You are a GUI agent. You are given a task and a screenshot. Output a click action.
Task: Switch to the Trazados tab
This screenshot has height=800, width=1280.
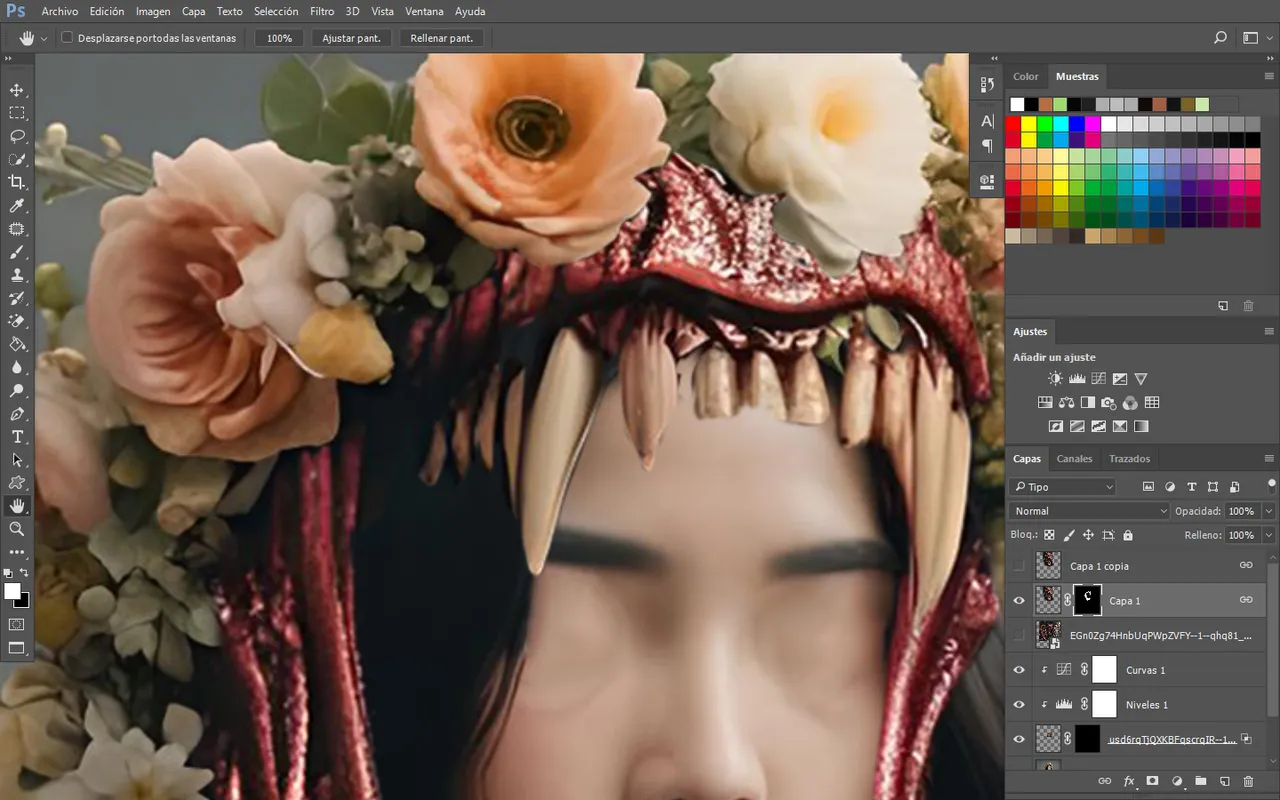point(1129,459)
